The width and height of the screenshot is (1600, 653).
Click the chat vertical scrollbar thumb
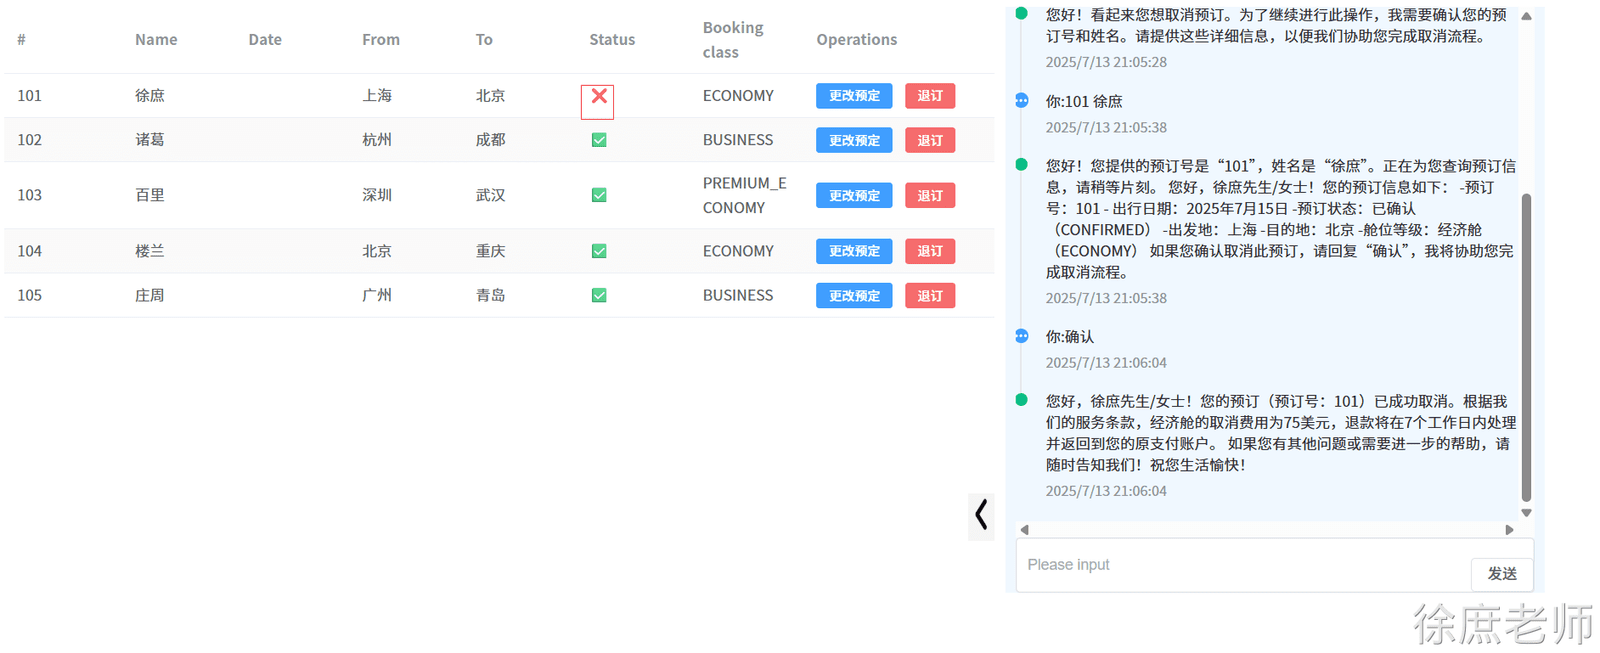coord(1526,348)
